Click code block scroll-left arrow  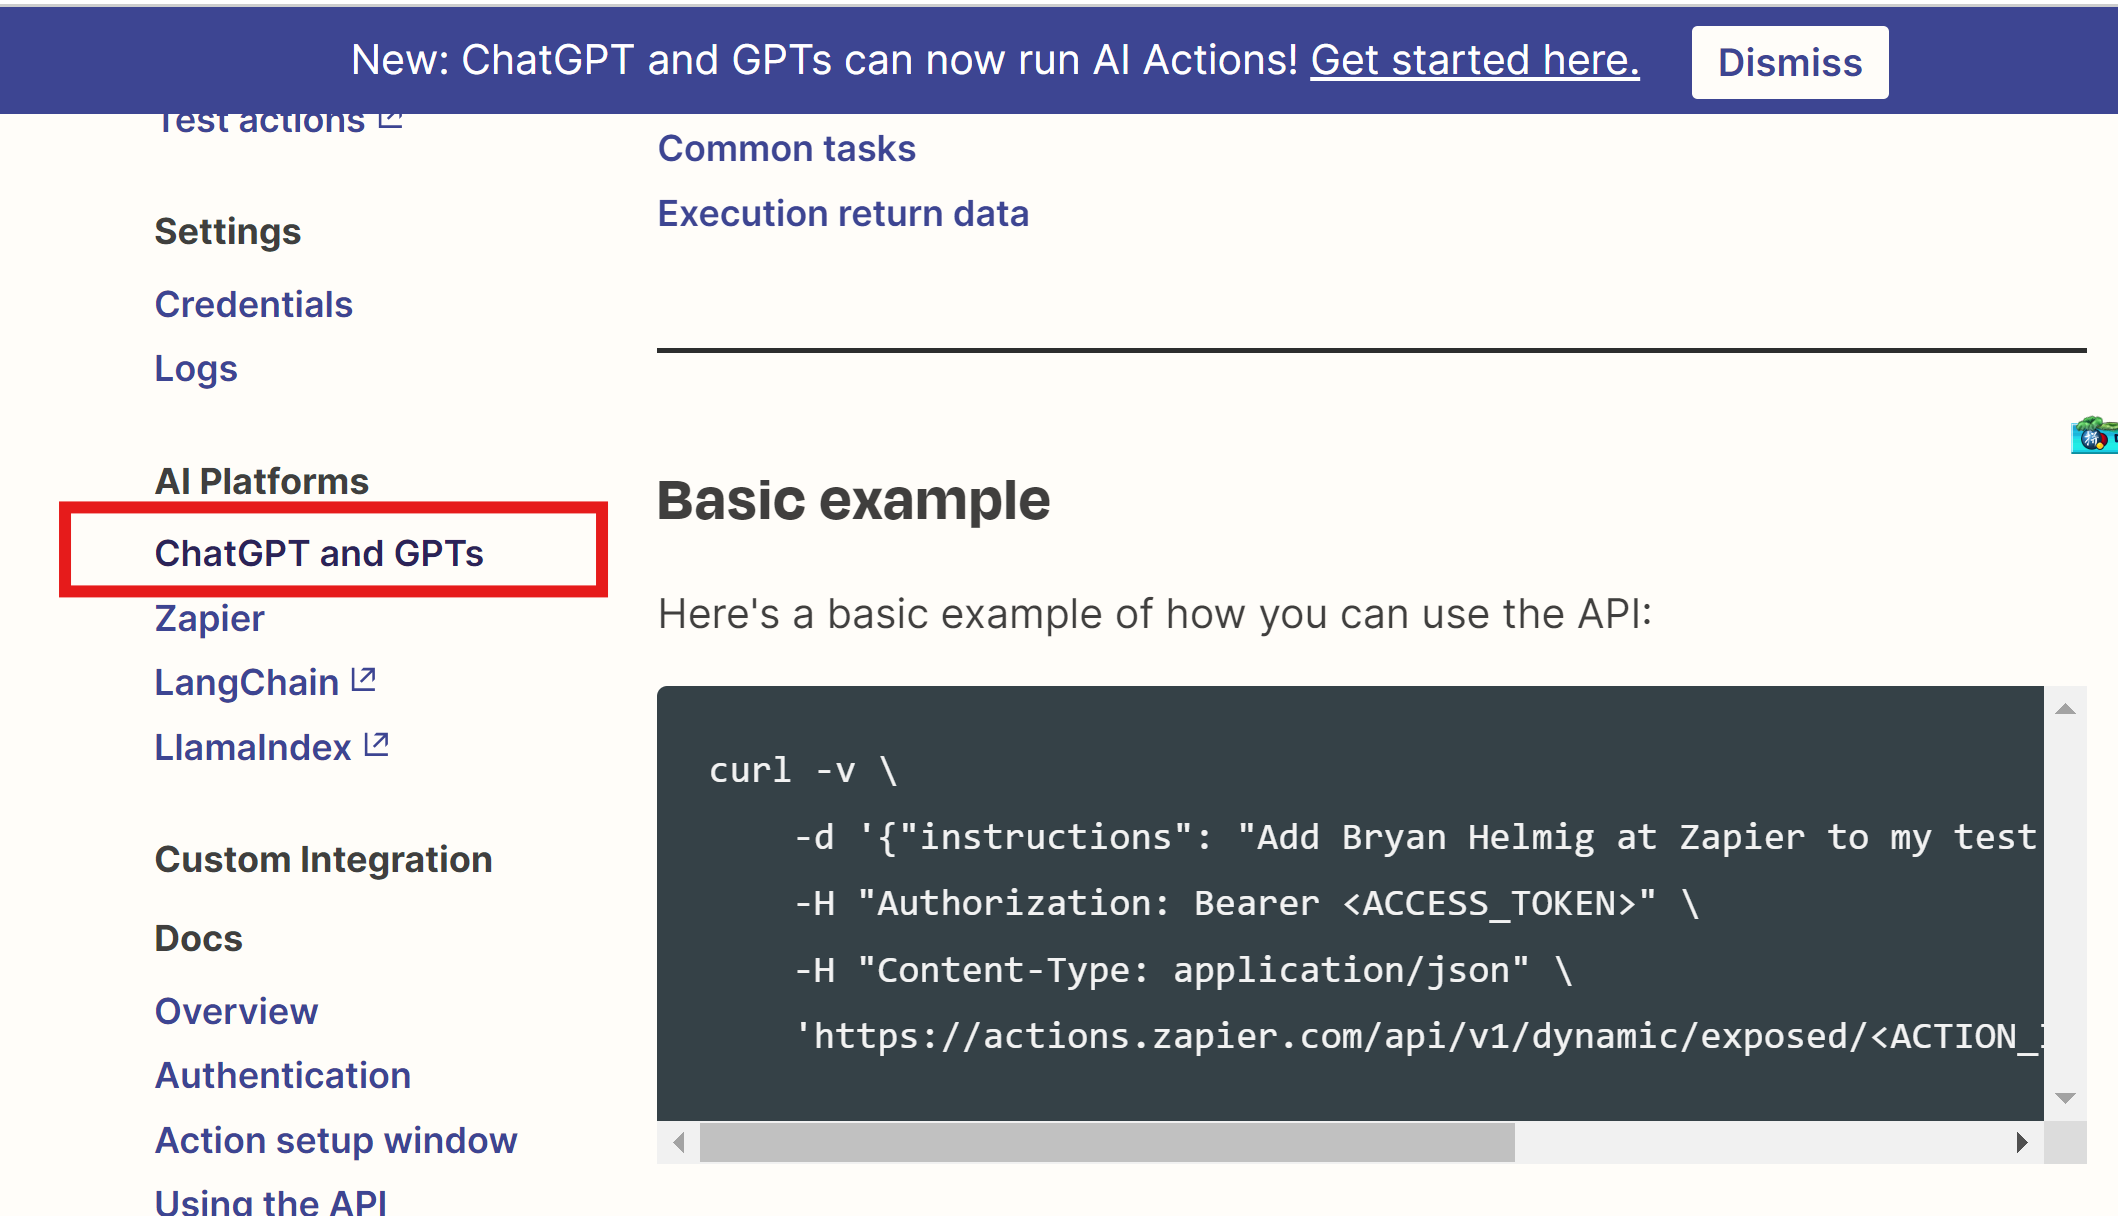[679, 1142]
